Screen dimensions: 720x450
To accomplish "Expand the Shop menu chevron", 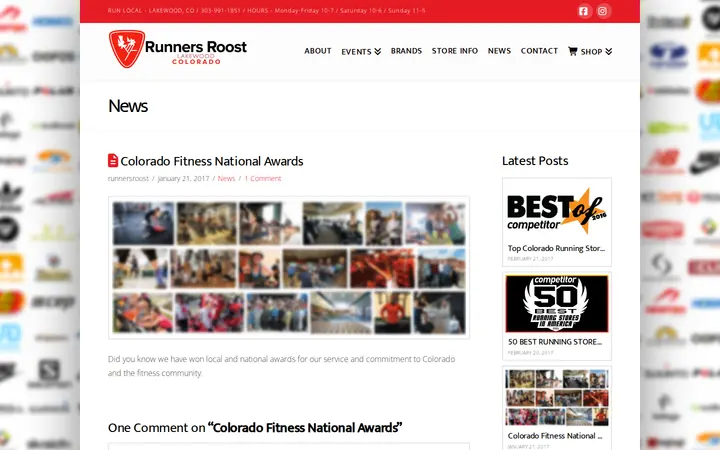I will (608, 51).
